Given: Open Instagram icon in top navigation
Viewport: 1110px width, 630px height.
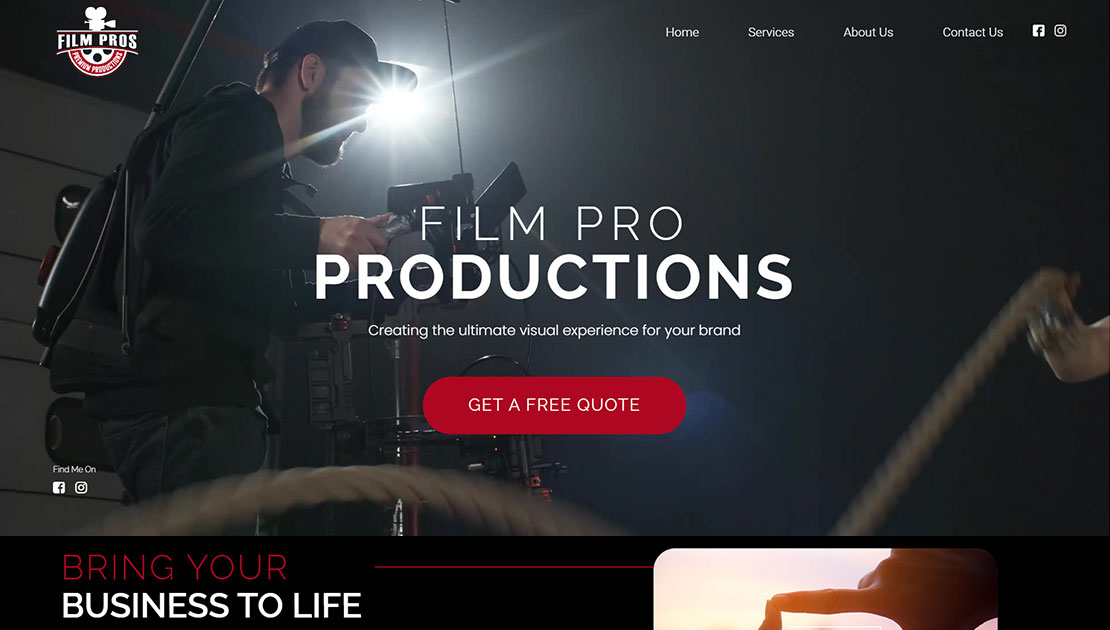Looking at the screenshot, I should coord(1060,30).
